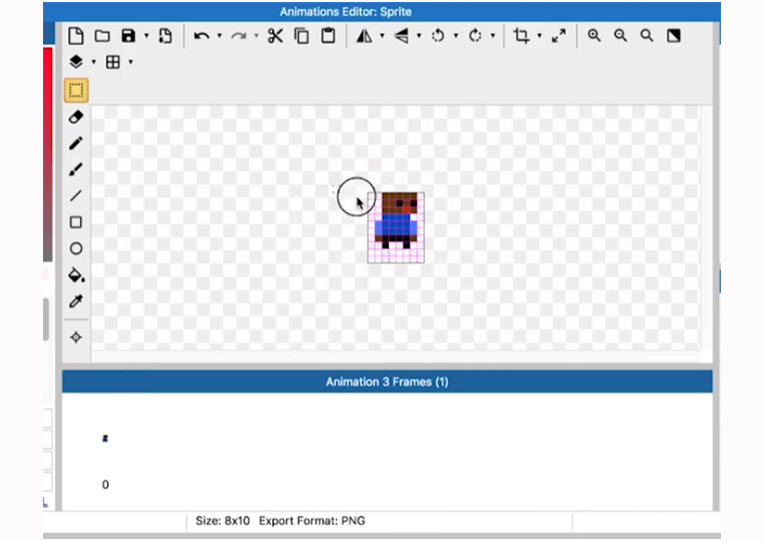Expand the grid options dropdown arrow
Screen dimensions: 763x541
130,62
